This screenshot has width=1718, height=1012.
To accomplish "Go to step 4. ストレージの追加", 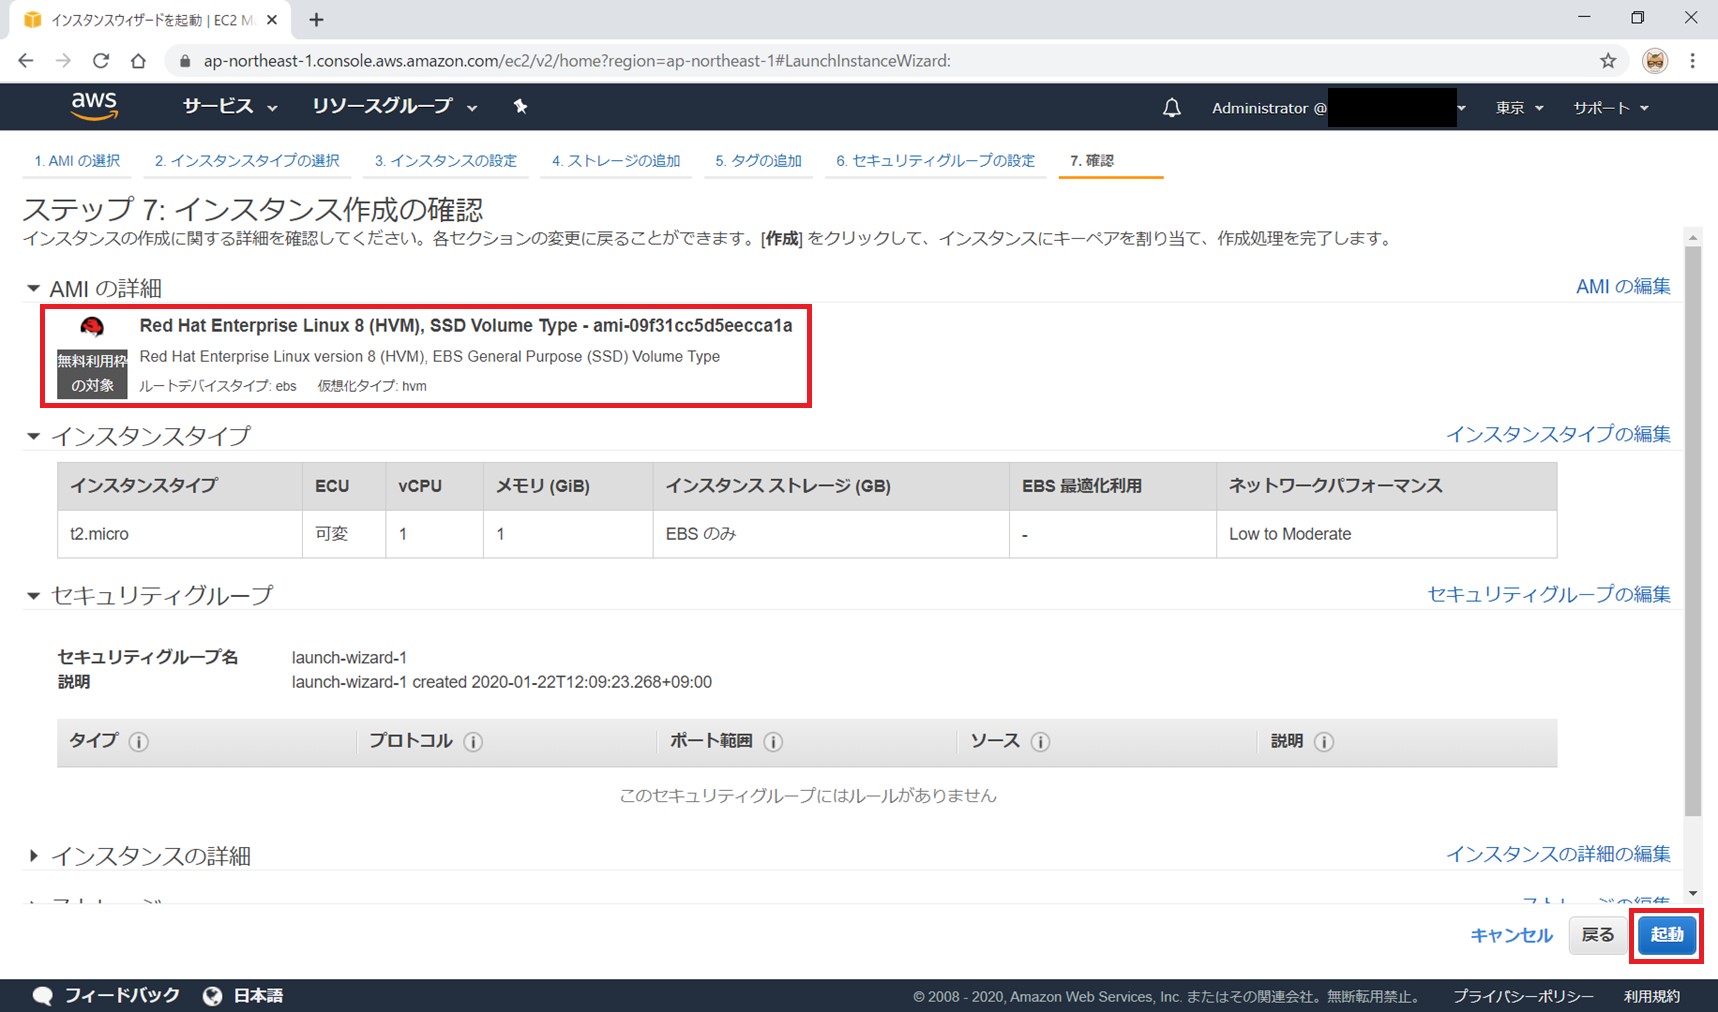I will click(x=616, y=161).
